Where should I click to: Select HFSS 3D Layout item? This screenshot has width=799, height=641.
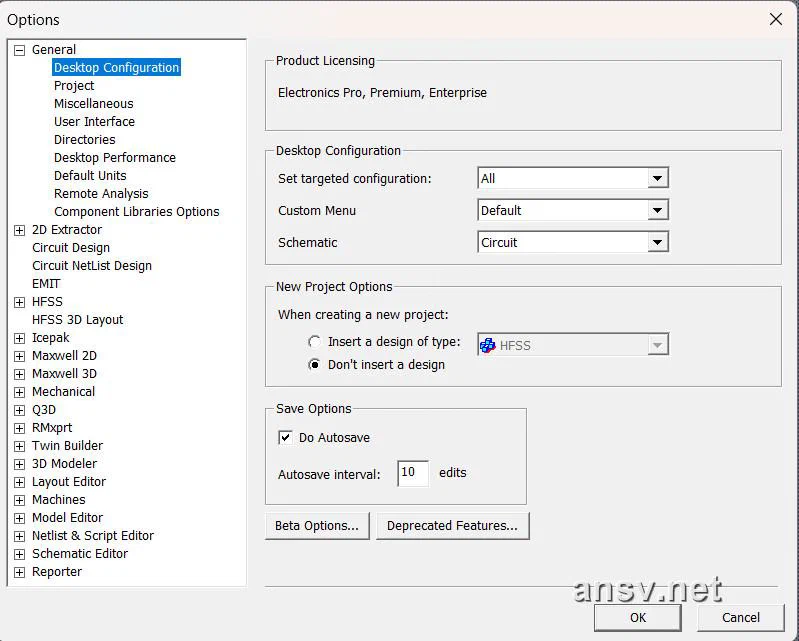point(77,319)
